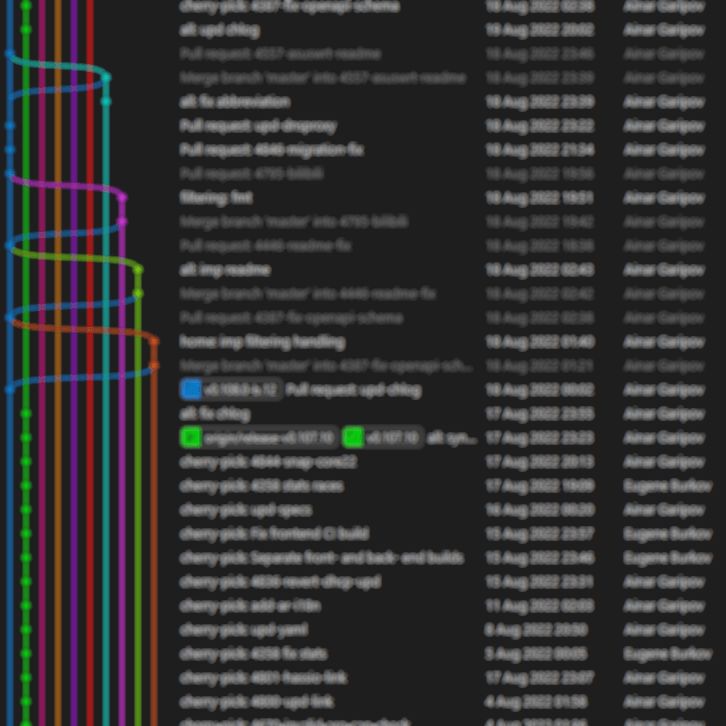
Task: Select commit 'Pull request: 4337-asusrt-readme'
Action: tap(281, 54)
